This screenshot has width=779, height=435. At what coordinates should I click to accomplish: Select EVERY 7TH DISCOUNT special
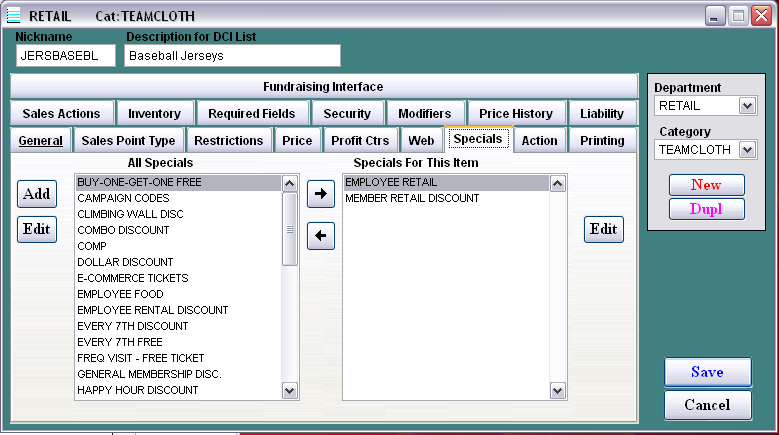(178, 326)
